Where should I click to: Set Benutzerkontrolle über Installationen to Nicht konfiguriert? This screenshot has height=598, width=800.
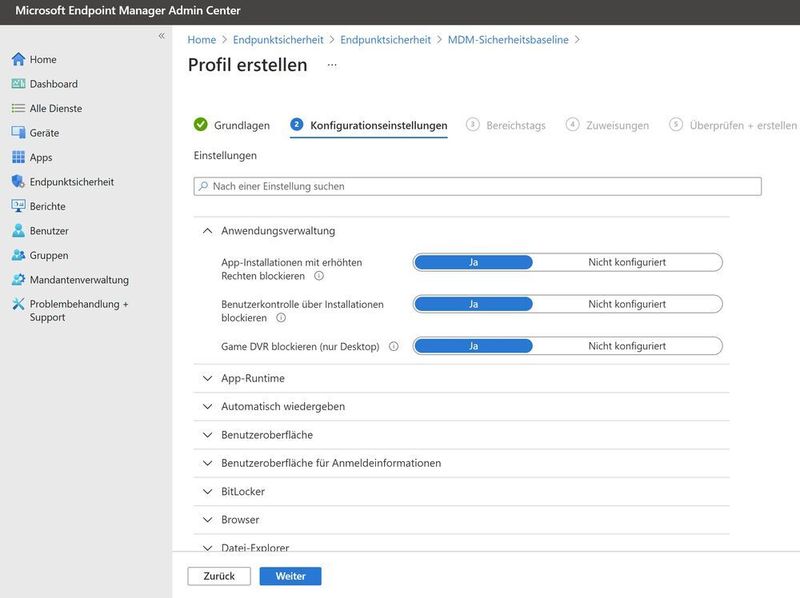tap(627, 304)
